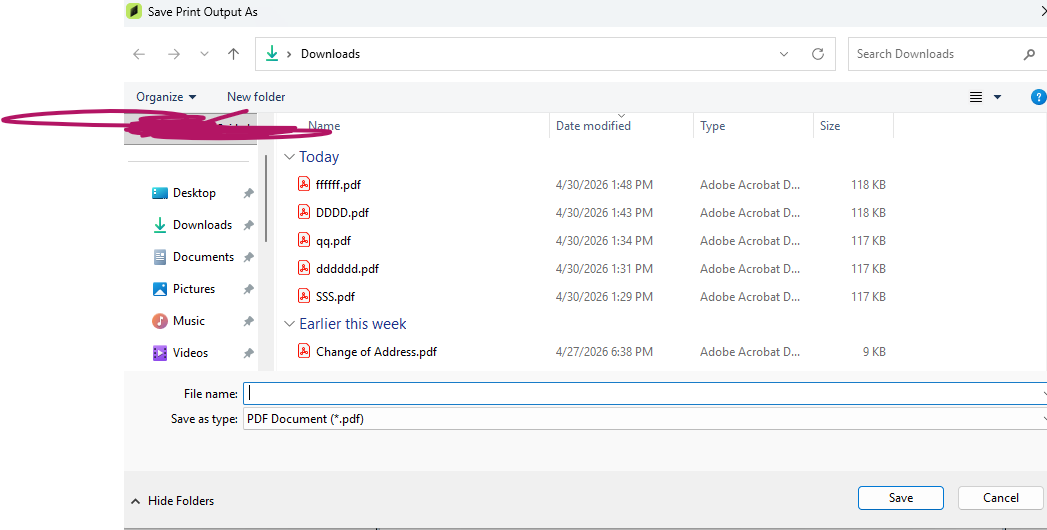Change view using the view icon
1047x530 pixels.
coord(976,97)
